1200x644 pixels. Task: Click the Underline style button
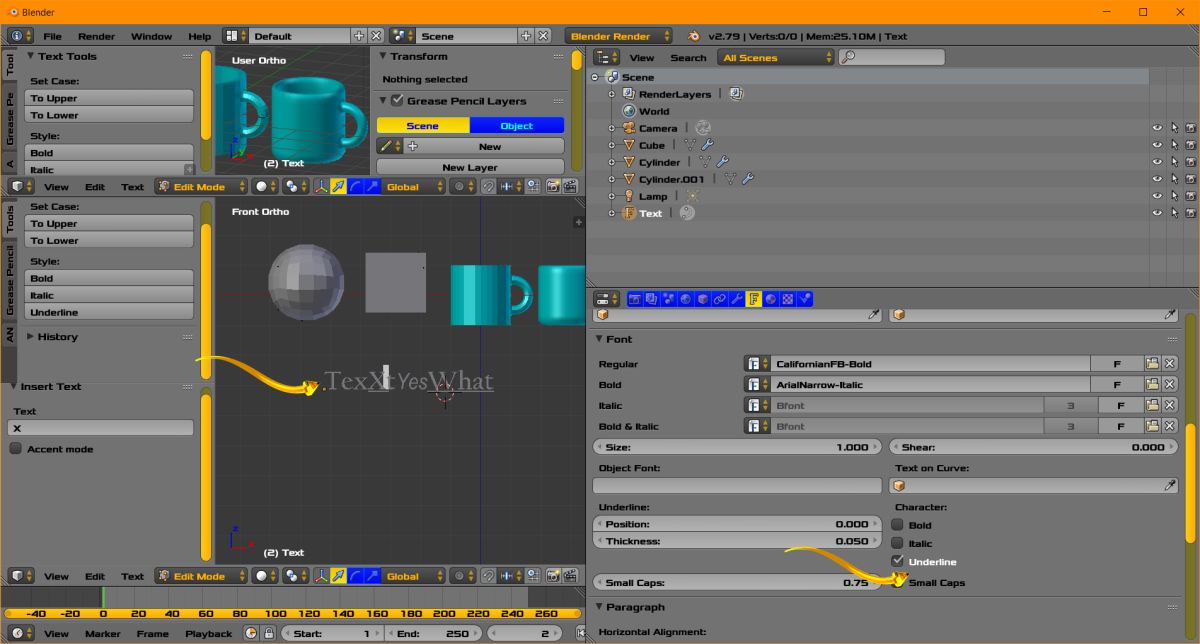point(110,312)
